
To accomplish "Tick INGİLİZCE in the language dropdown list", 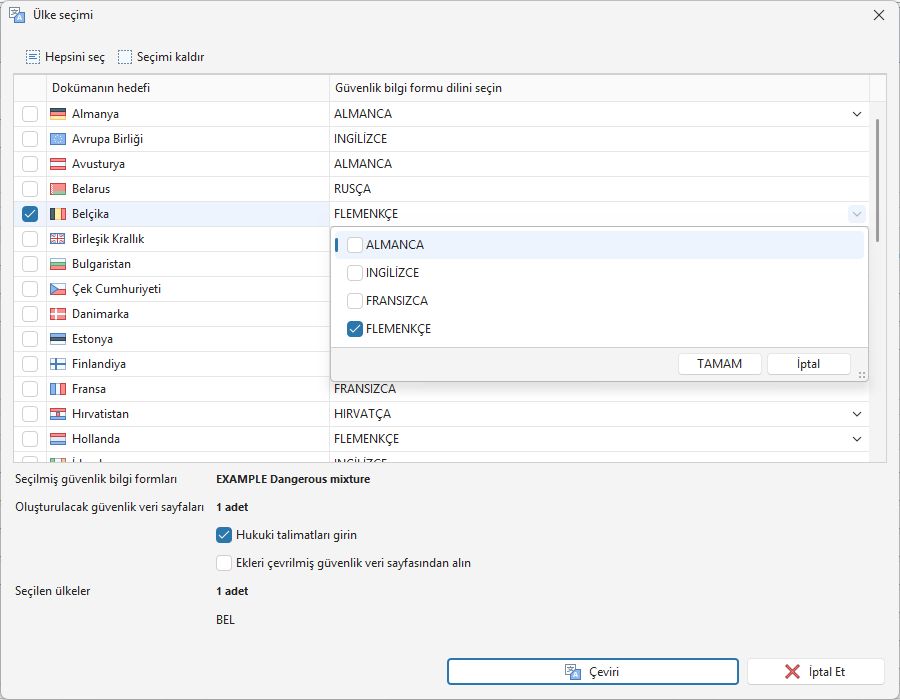I will pos(355,273).
